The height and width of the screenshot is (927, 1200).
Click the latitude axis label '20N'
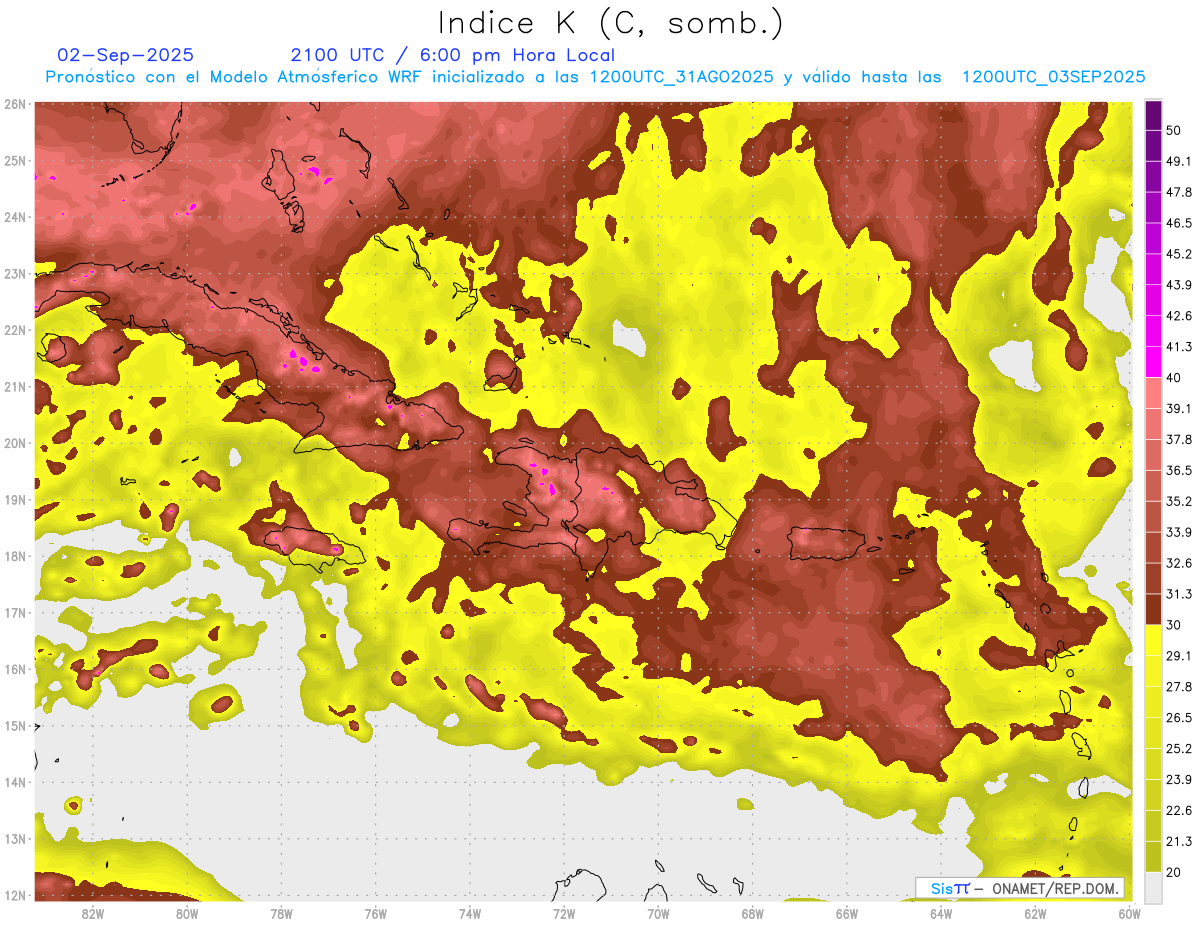pos(15,443)
